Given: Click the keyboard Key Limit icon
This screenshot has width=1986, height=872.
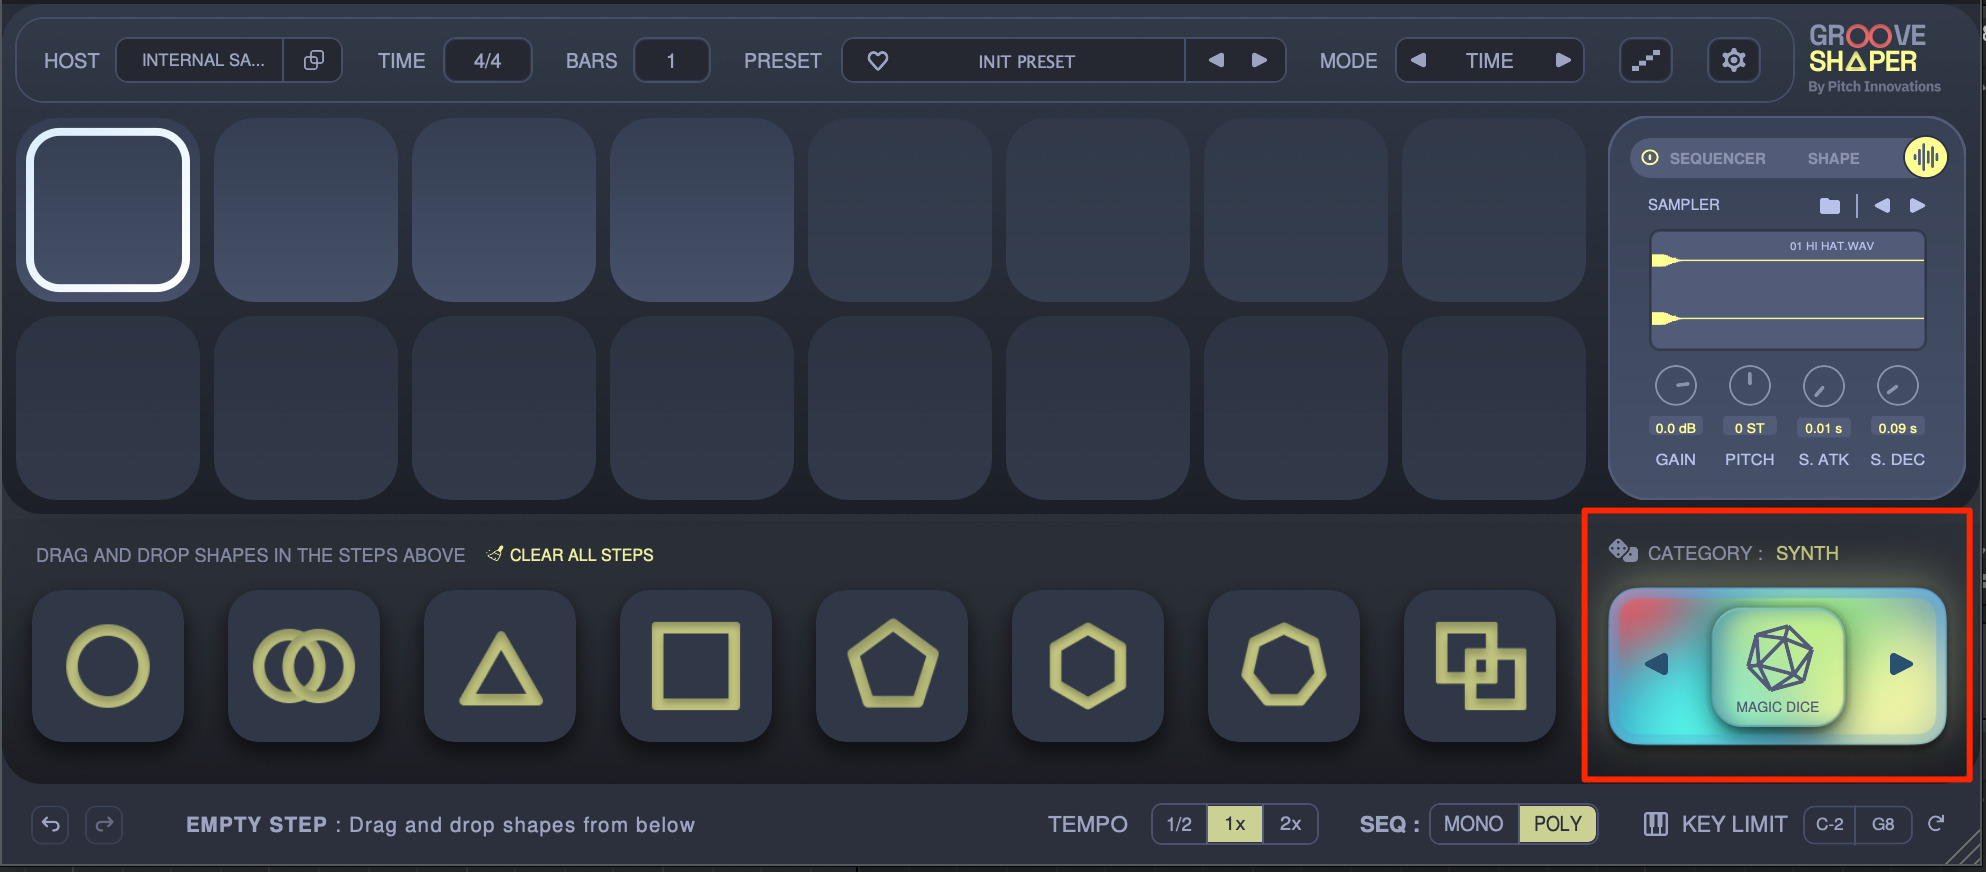Looking at the screenshot, I should pos(1656,824).
